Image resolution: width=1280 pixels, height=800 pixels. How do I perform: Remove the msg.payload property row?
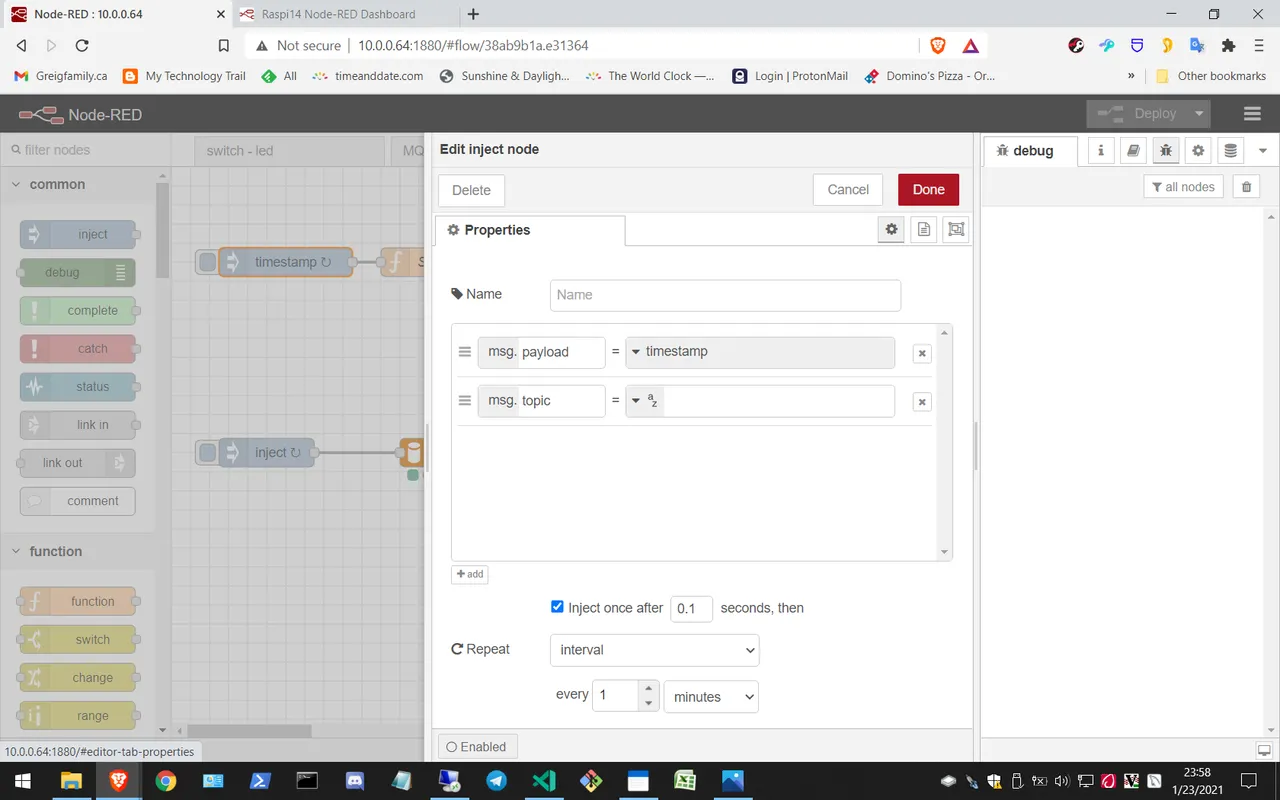(922, 353)
